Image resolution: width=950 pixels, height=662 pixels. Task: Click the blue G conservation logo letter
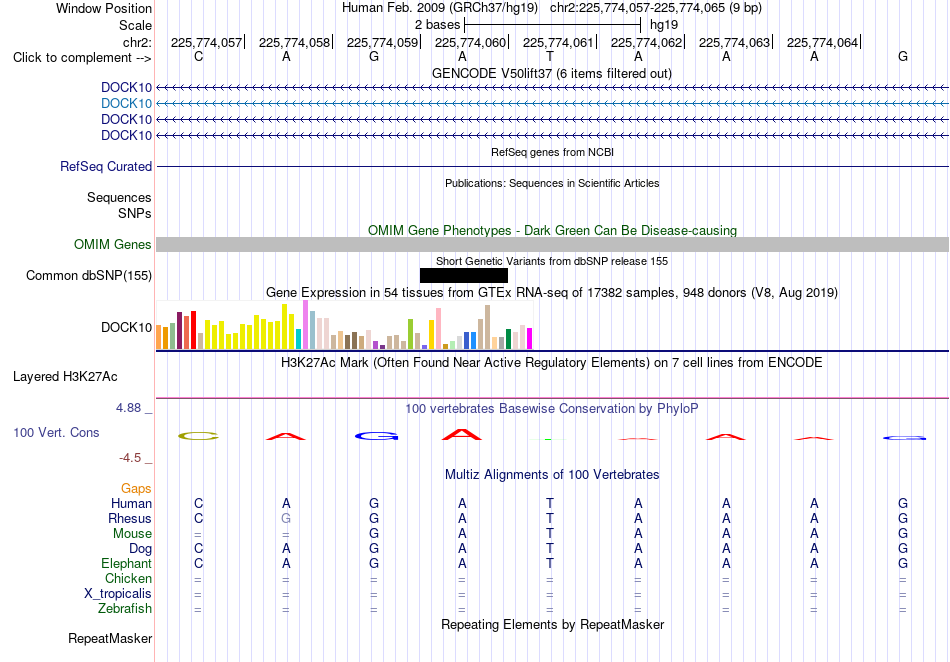(377, 436)
